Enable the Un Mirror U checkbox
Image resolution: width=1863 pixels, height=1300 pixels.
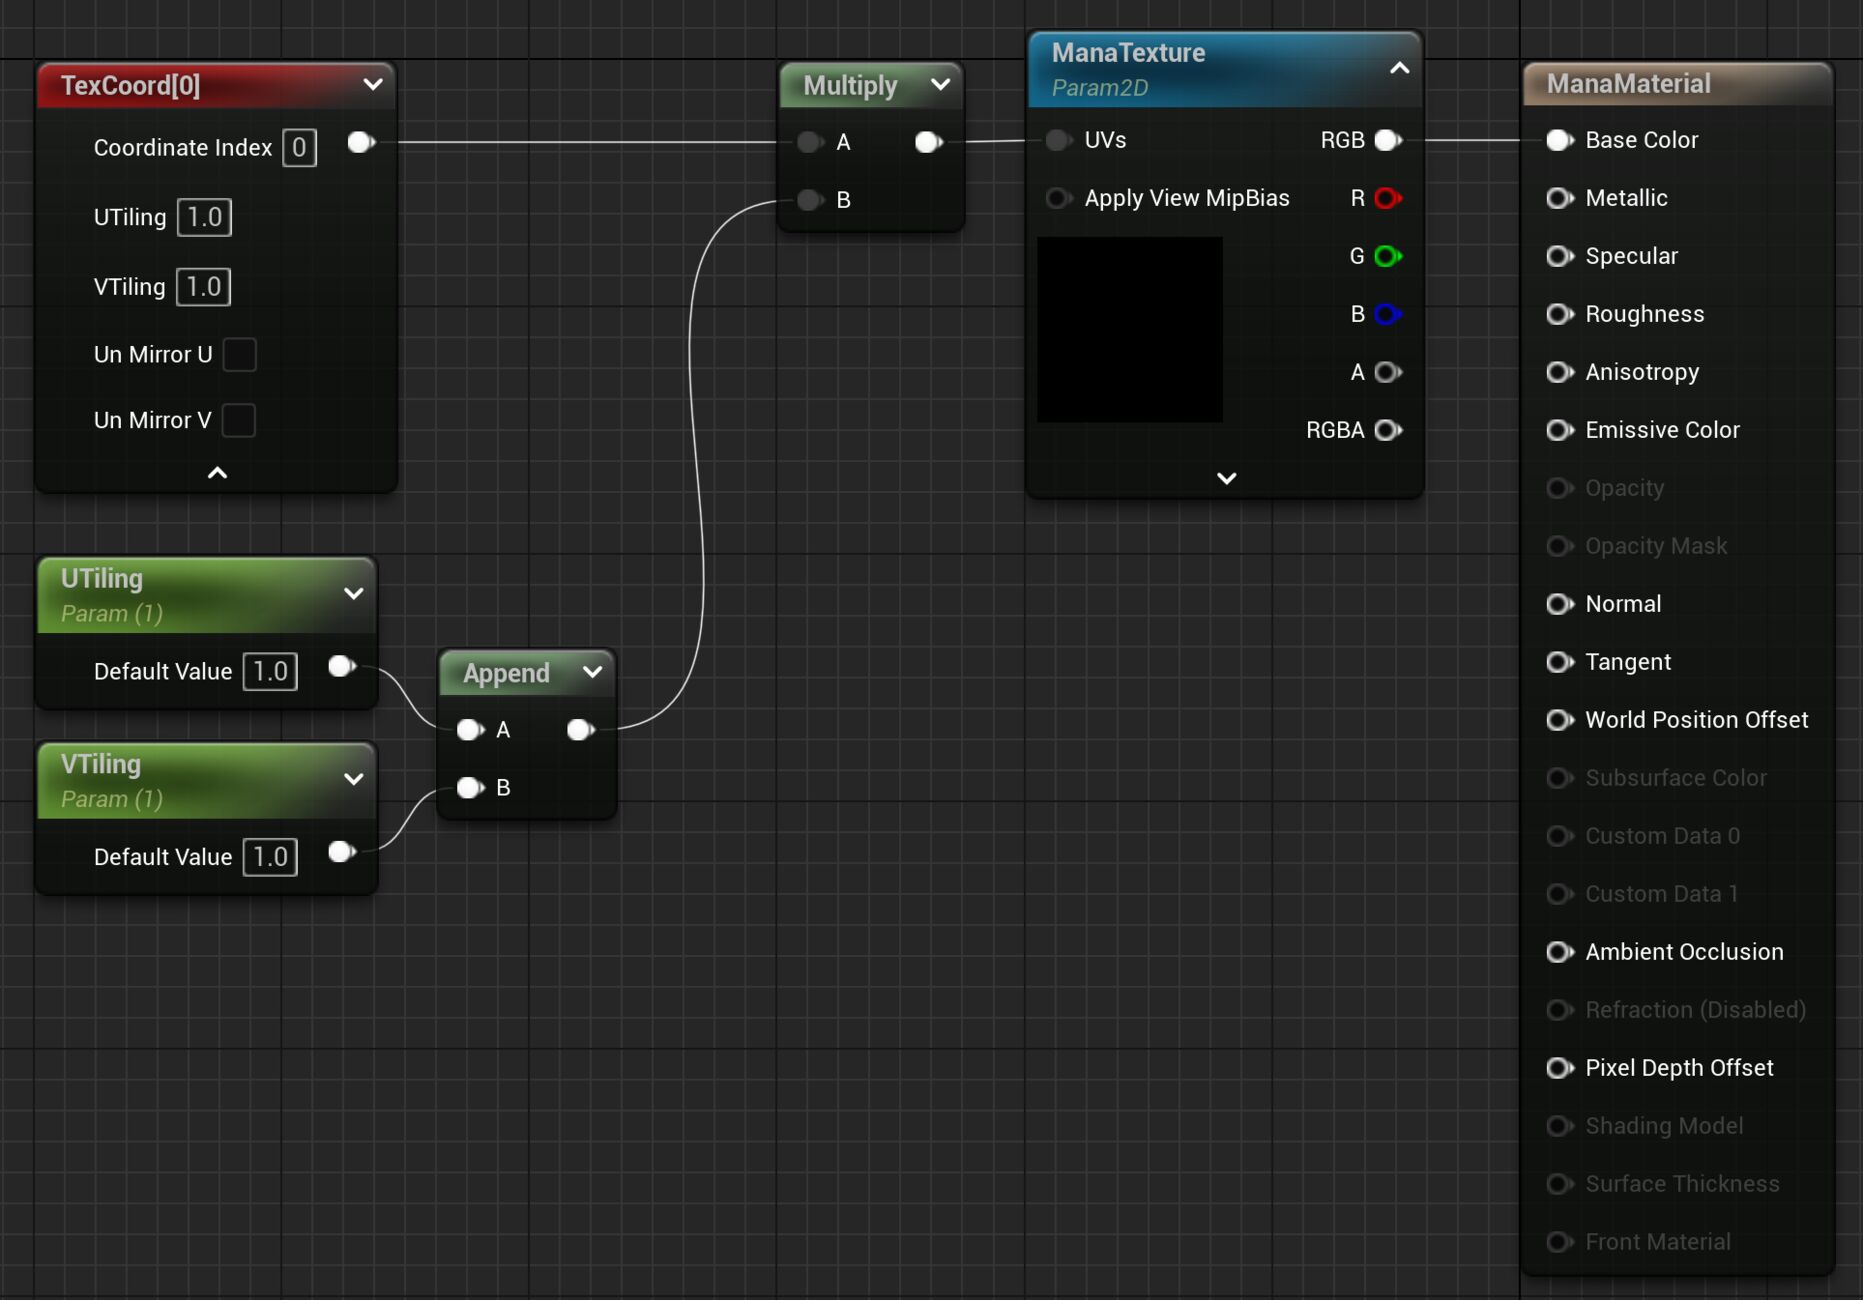[x=239, y=354]
